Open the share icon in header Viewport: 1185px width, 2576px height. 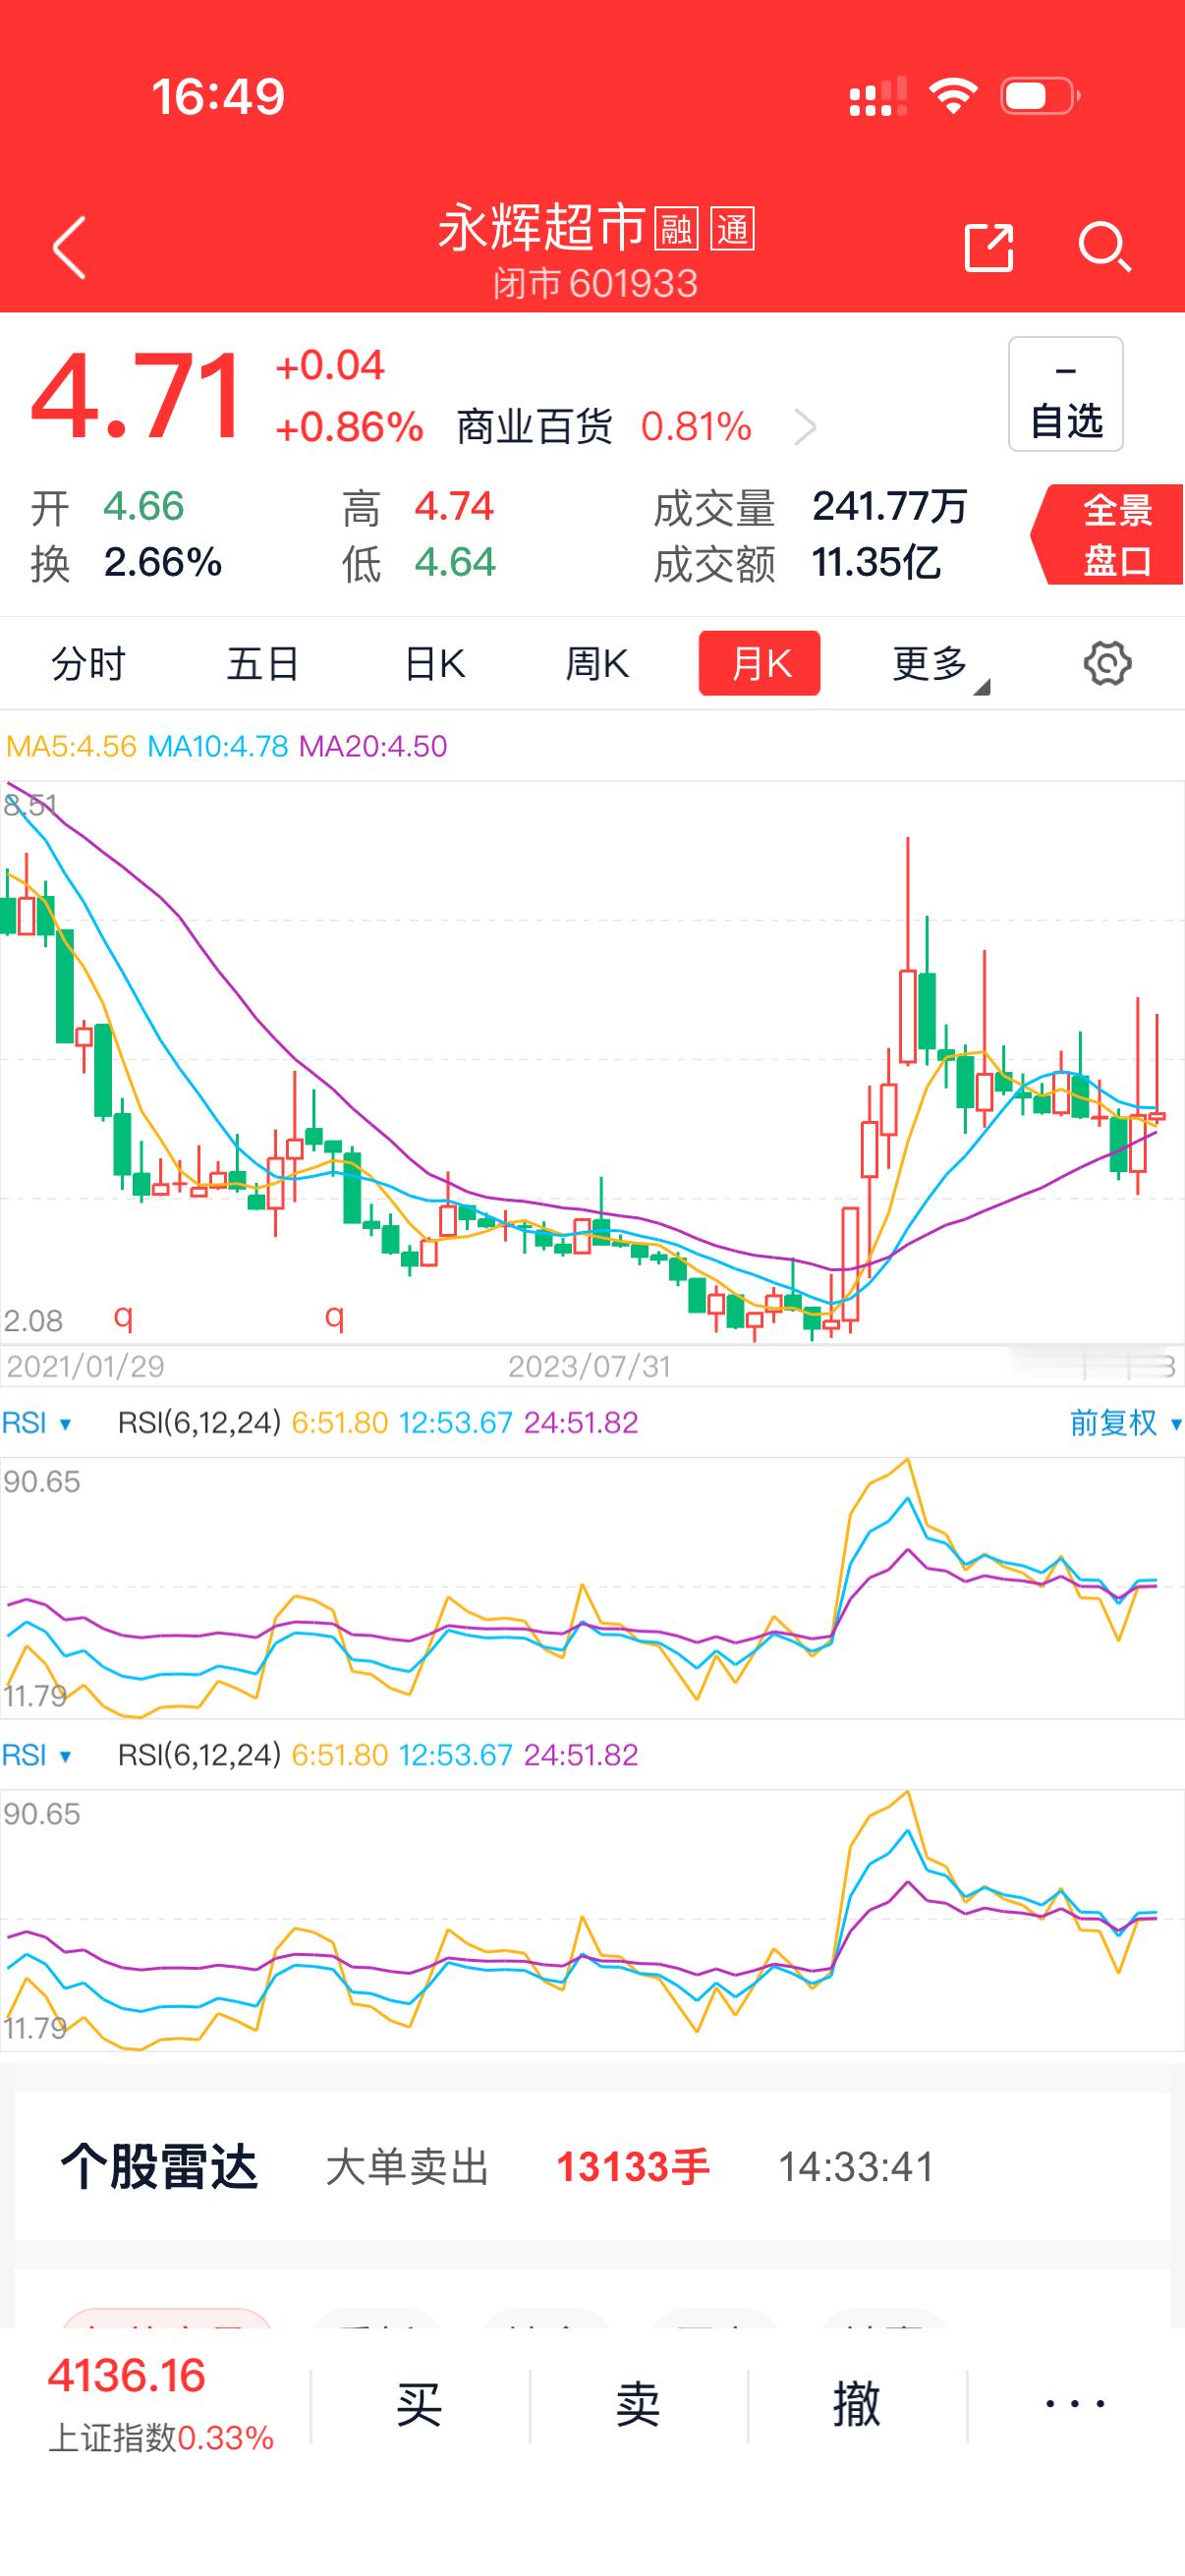pyautogui.click(x=988, y=246)
